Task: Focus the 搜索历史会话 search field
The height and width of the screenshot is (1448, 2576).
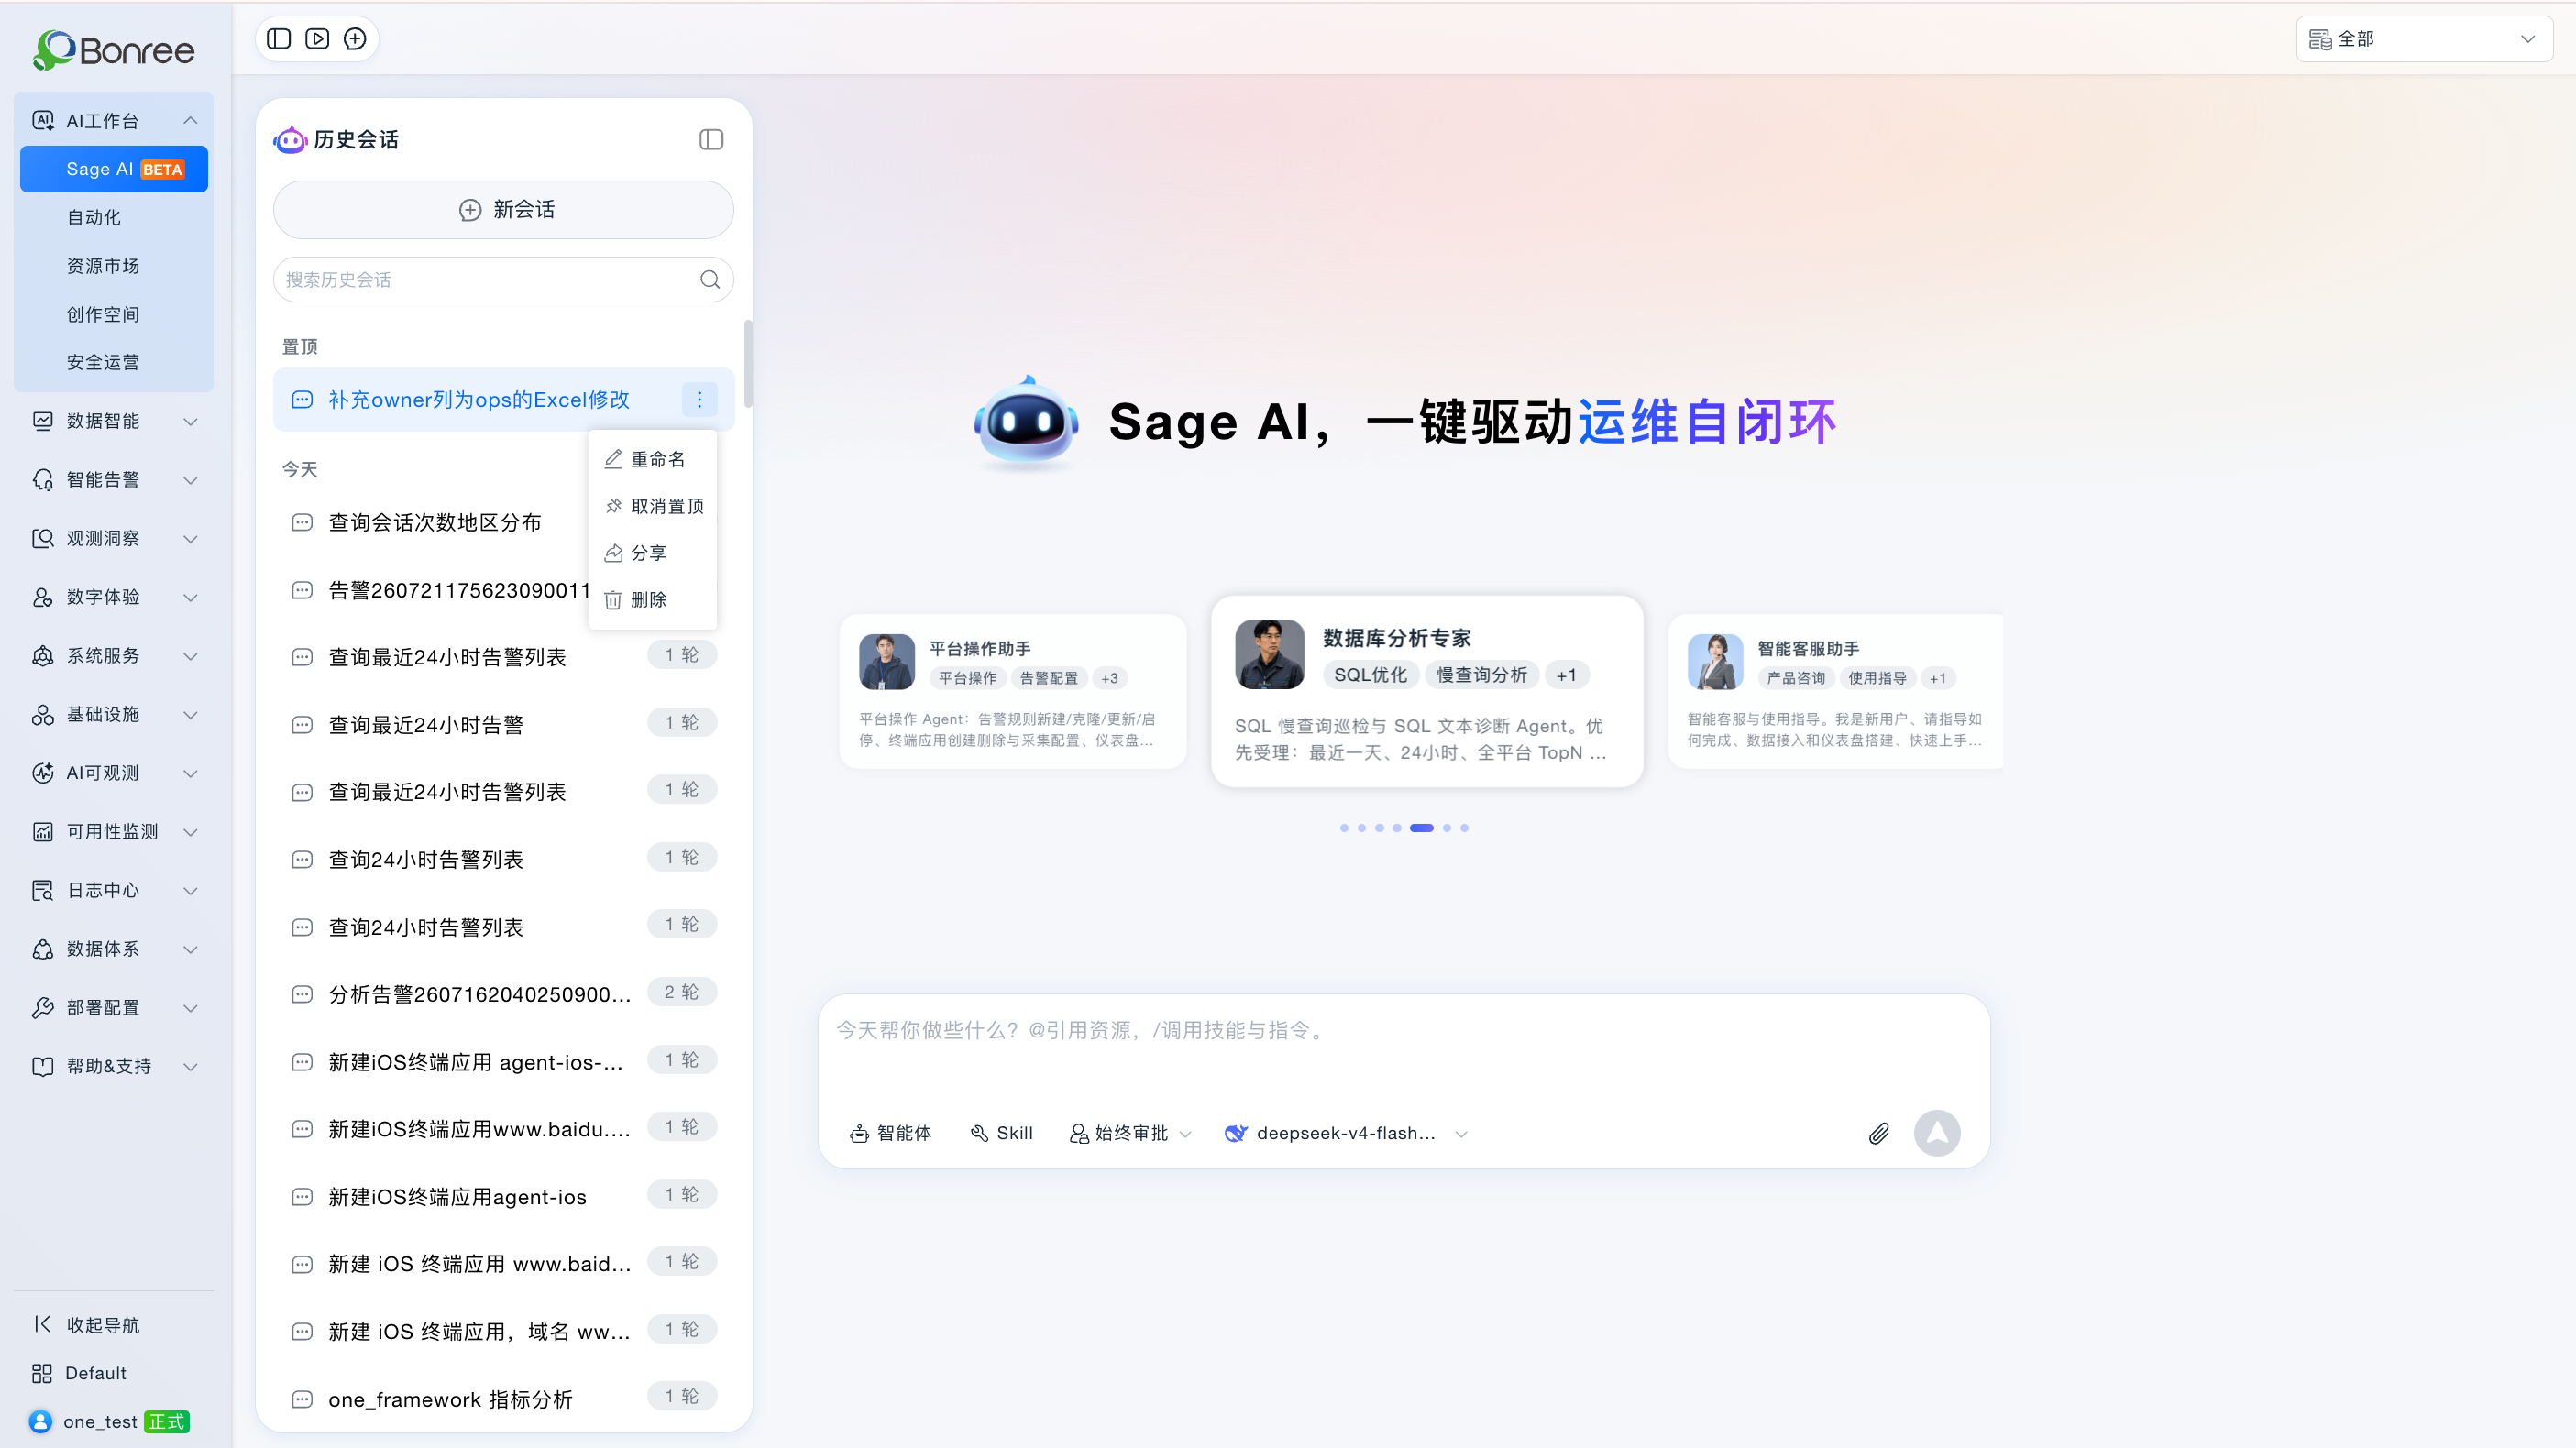Action: pos(503,280)
